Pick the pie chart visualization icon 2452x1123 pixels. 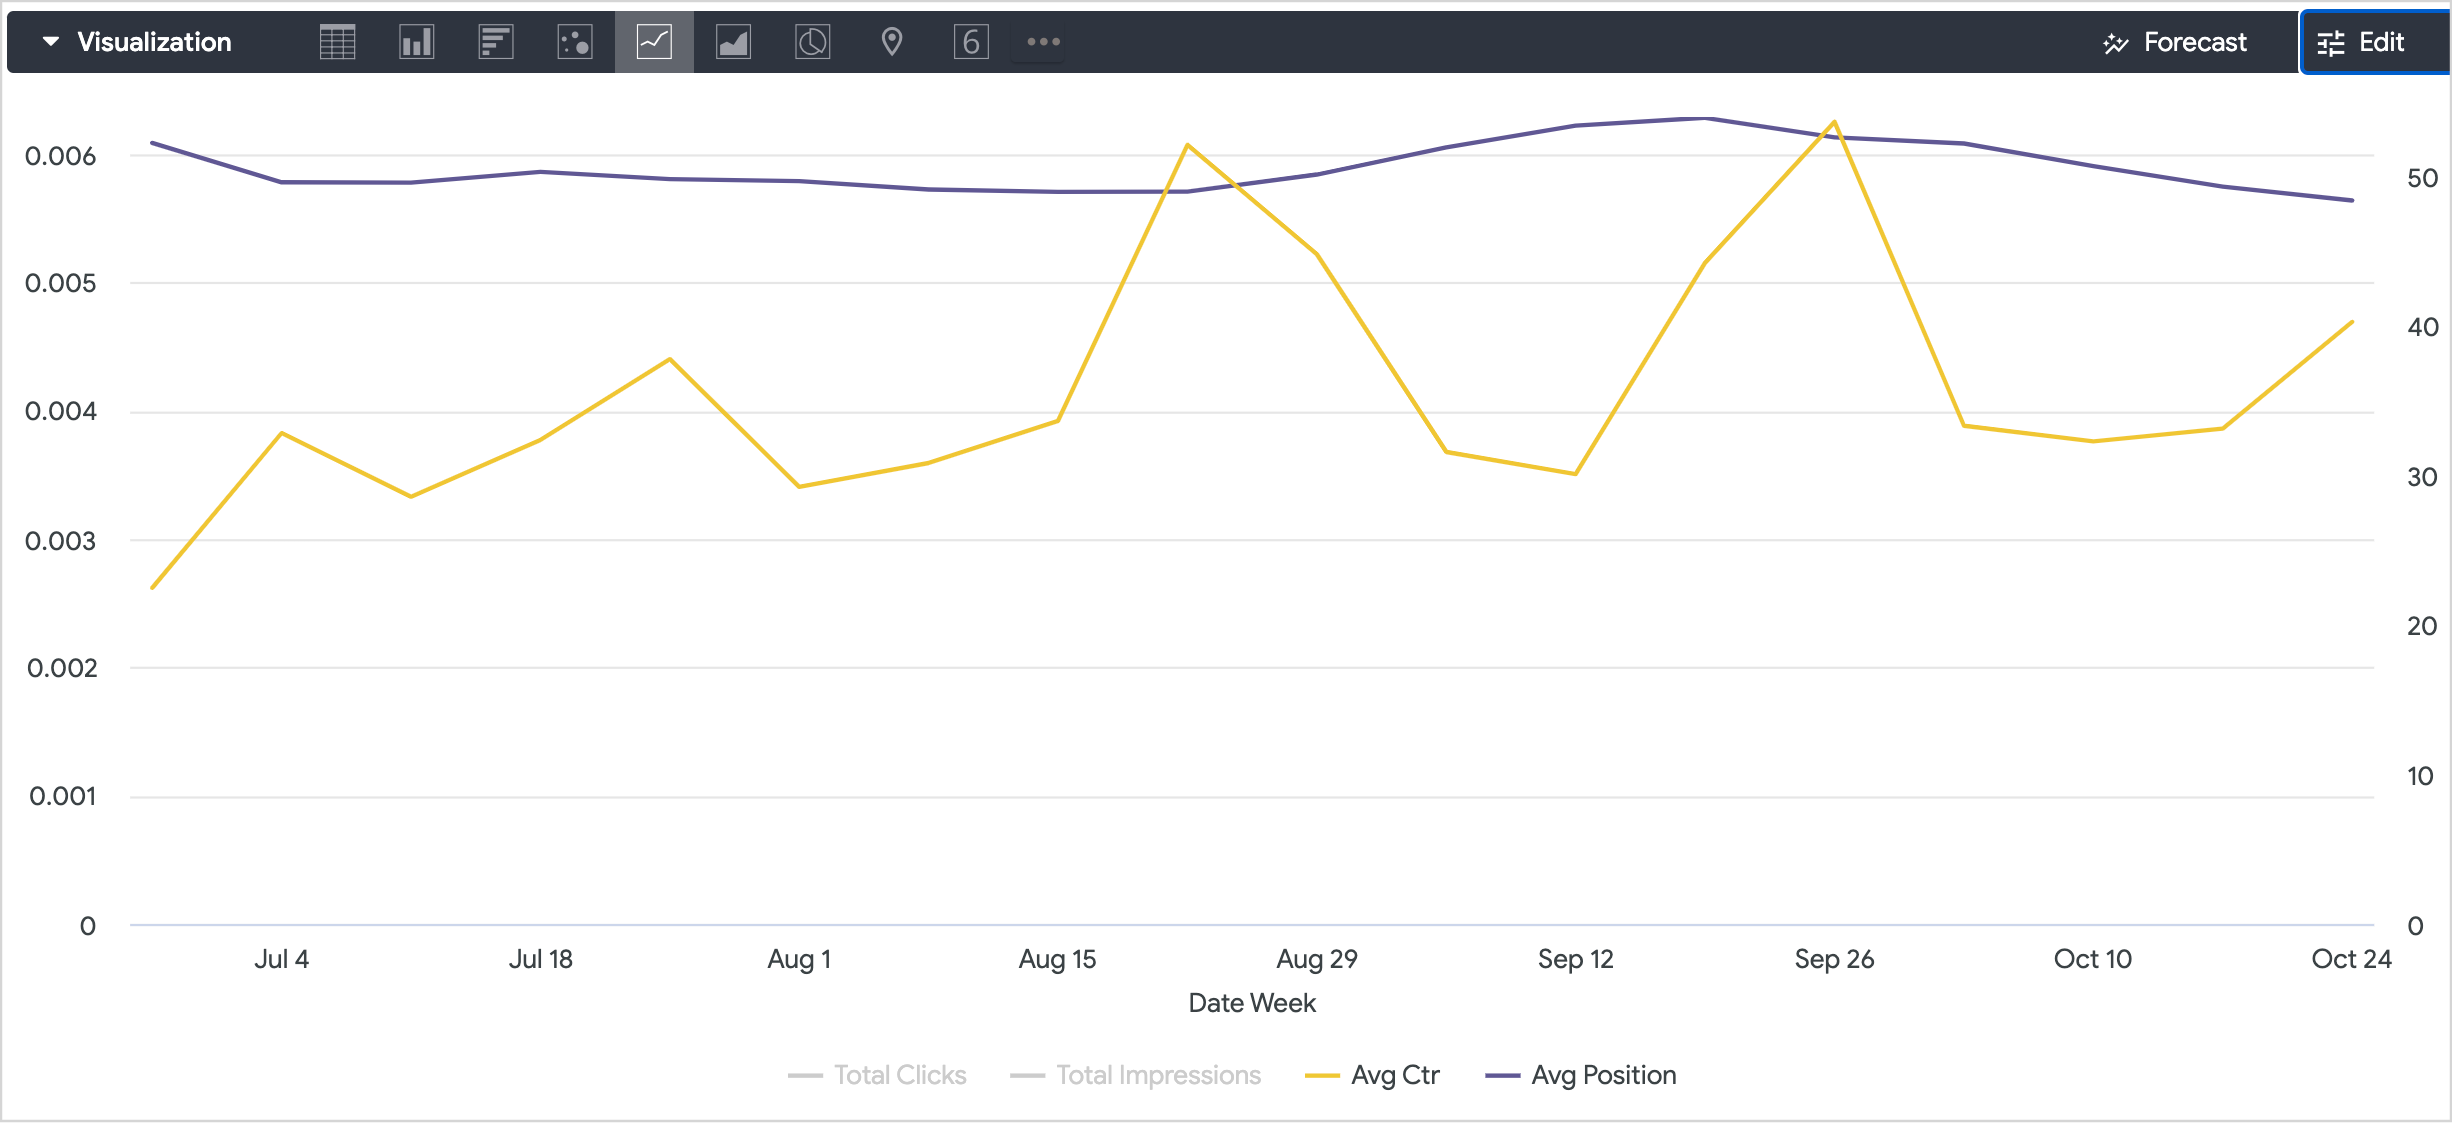[x=812, y=42]
